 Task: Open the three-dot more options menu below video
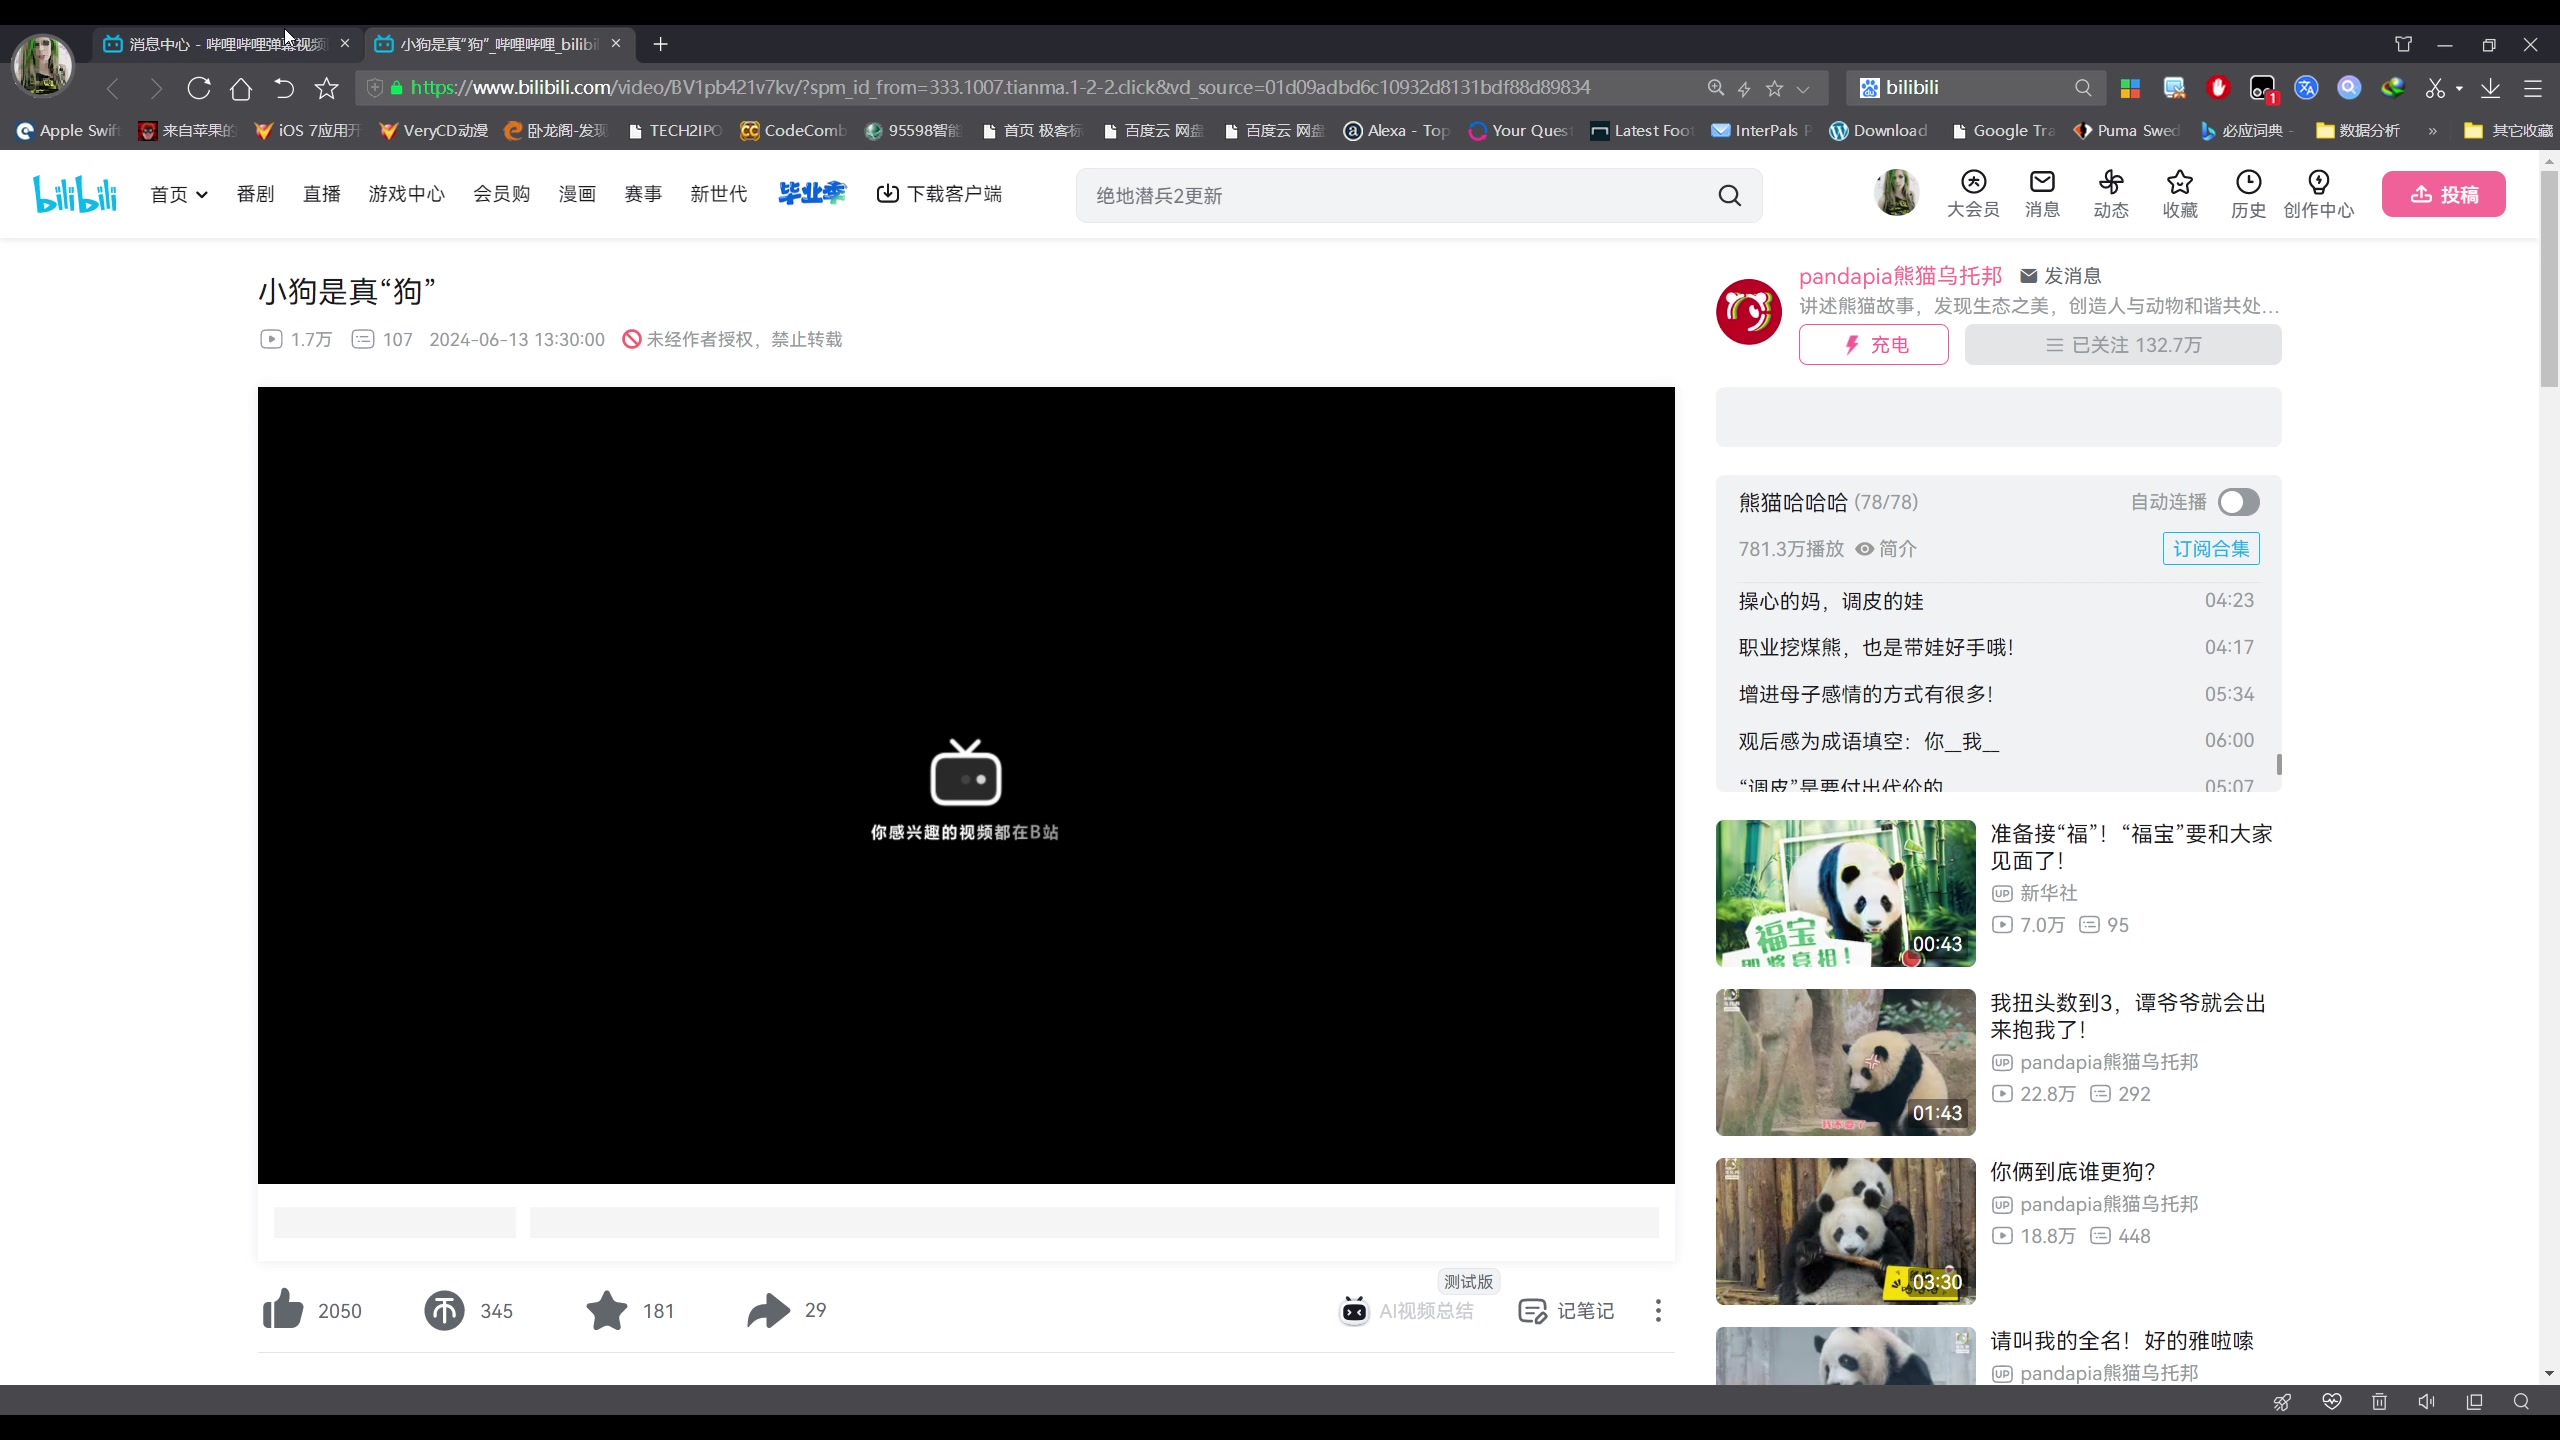(x=1658, y=1311)
